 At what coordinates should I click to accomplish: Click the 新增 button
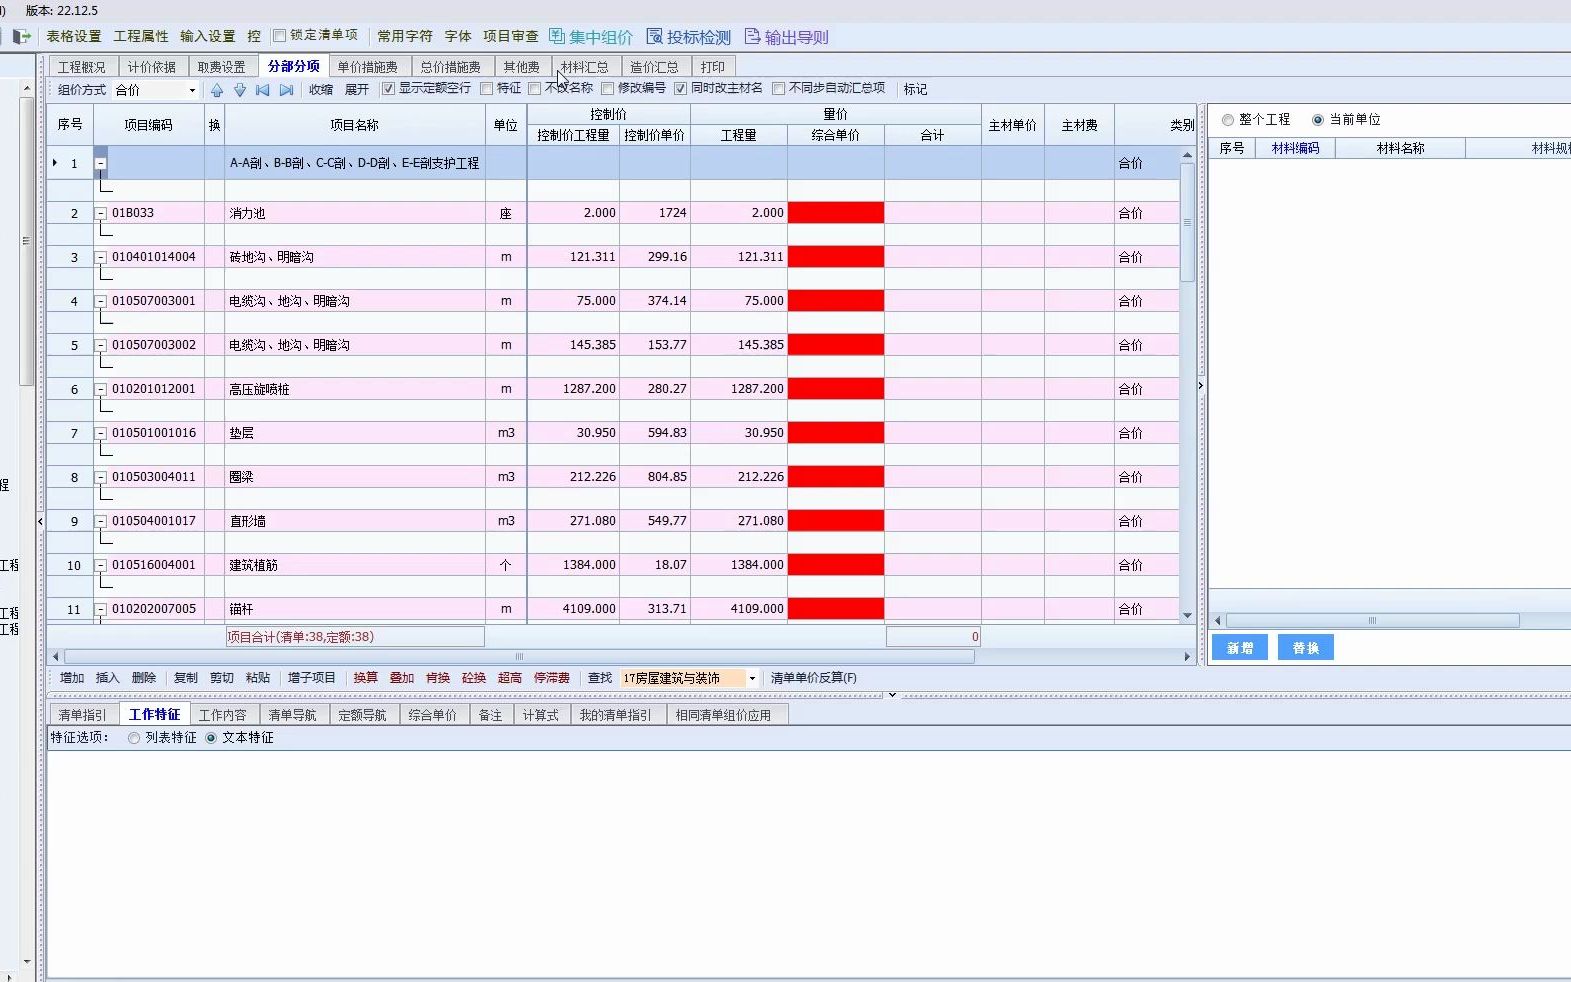(x=1240, y=648)
